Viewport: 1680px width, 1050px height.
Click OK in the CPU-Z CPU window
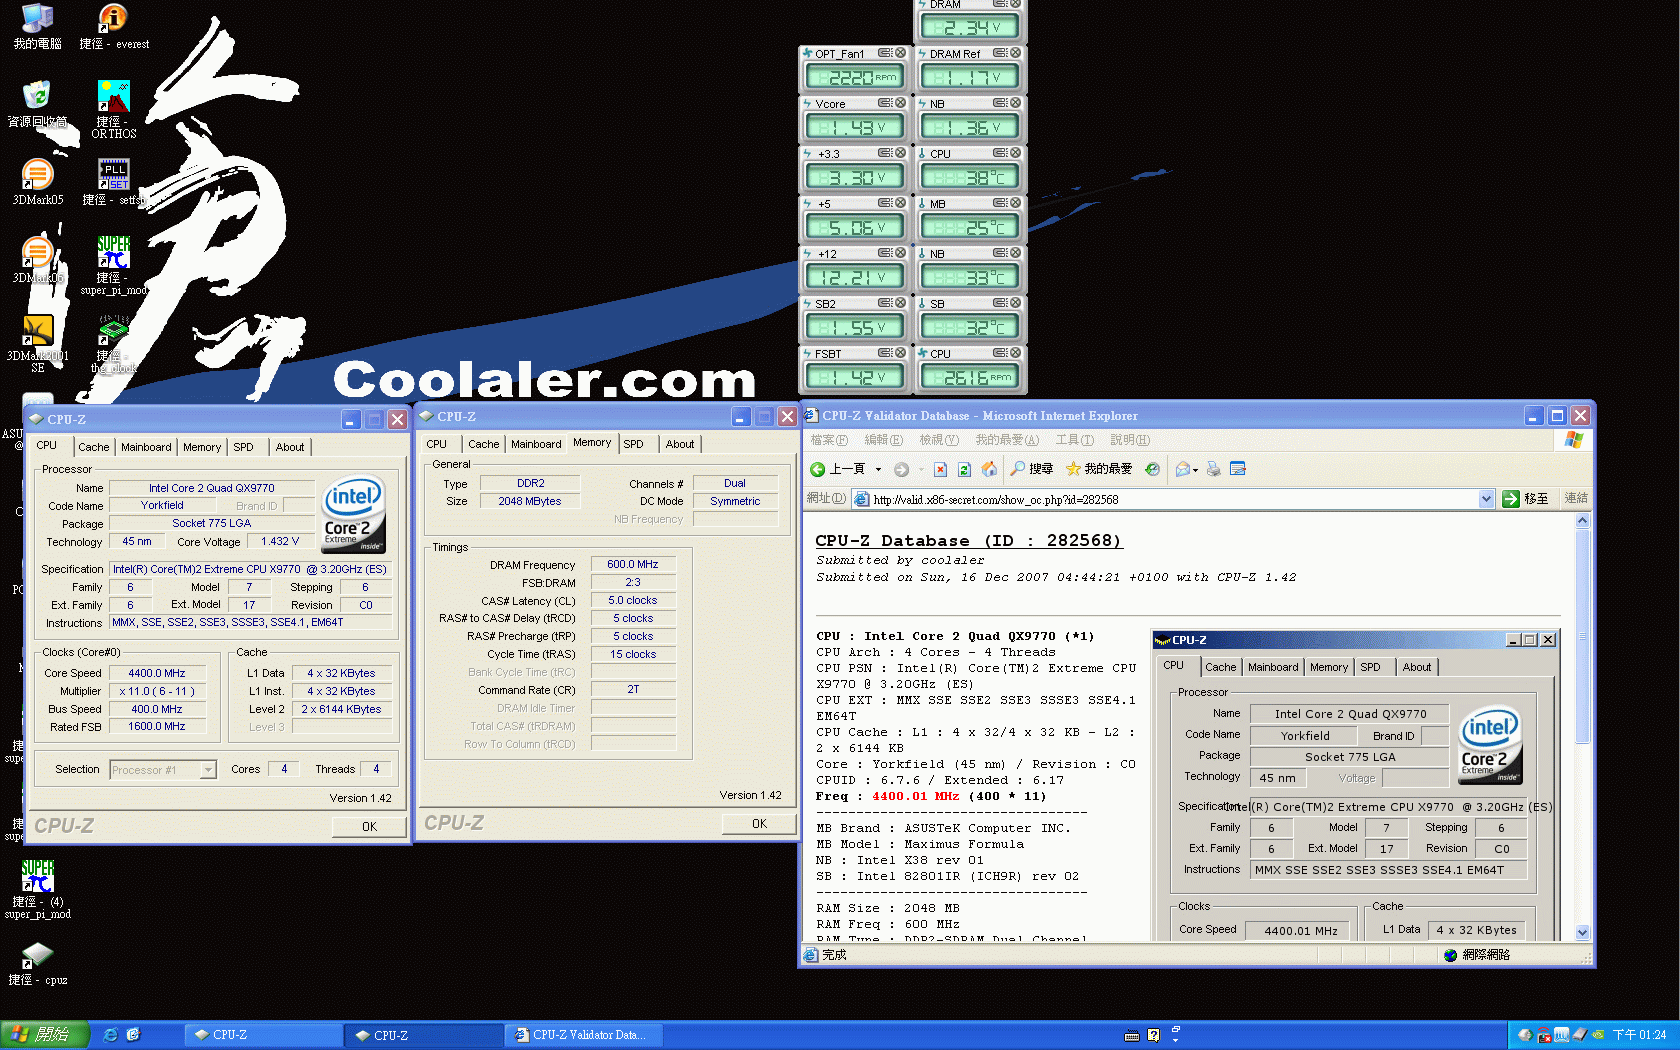[369, 827]
